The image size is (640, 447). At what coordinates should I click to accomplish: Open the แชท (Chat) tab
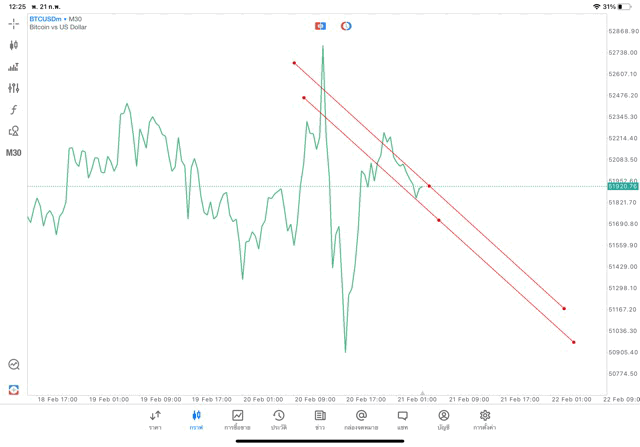point(402,419)
